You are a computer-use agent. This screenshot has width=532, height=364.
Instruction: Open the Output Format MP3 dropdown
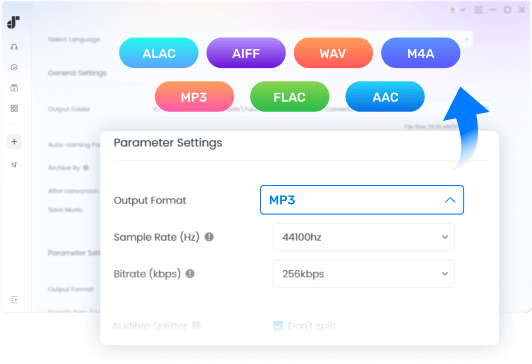362,200
